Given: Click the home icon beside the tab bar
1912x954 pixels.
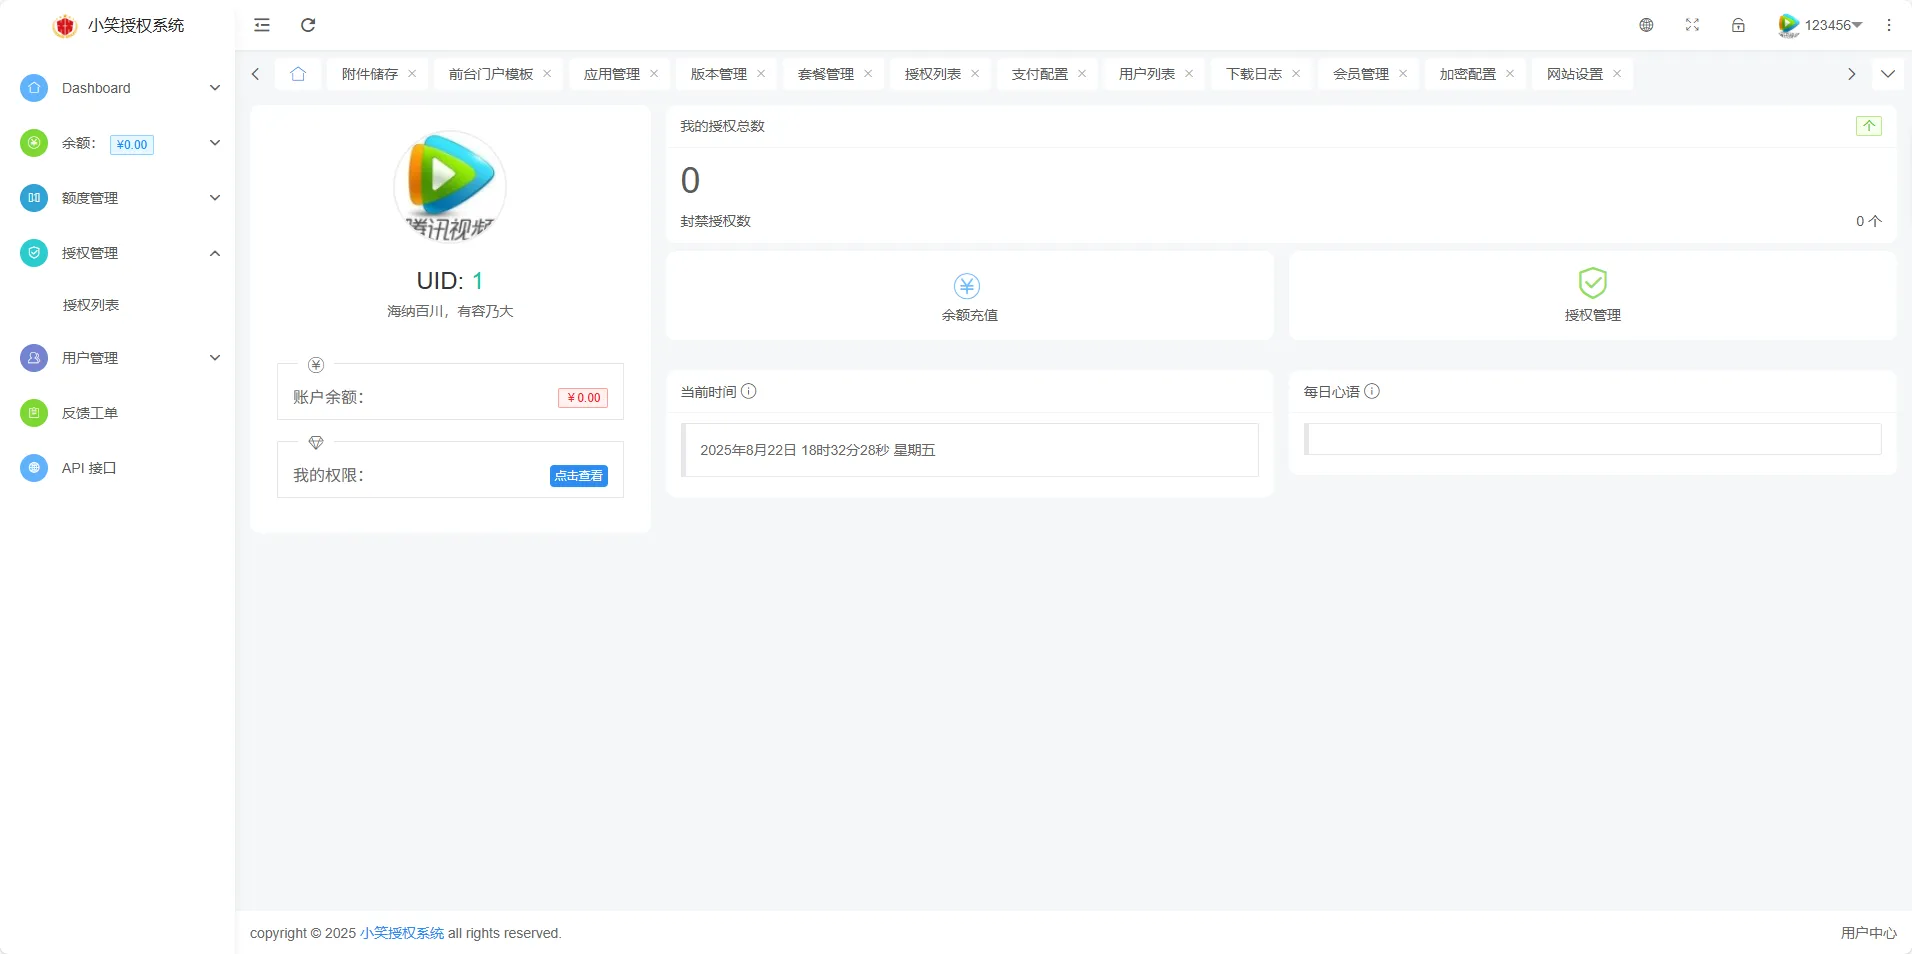Looking at the screenshot, I should coord(297,73).
